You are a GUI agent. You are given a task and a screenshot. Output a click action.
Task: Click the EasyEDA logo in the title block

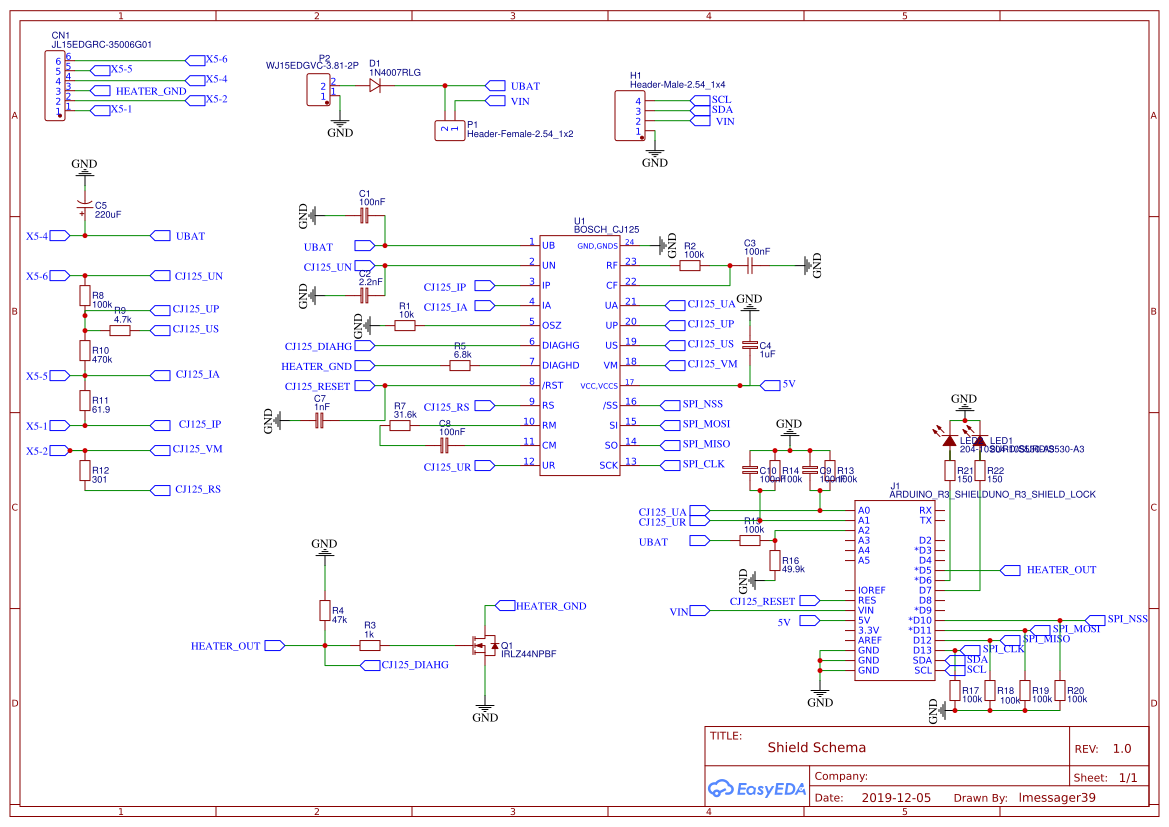pyautogui.click(x=756, y=788)
